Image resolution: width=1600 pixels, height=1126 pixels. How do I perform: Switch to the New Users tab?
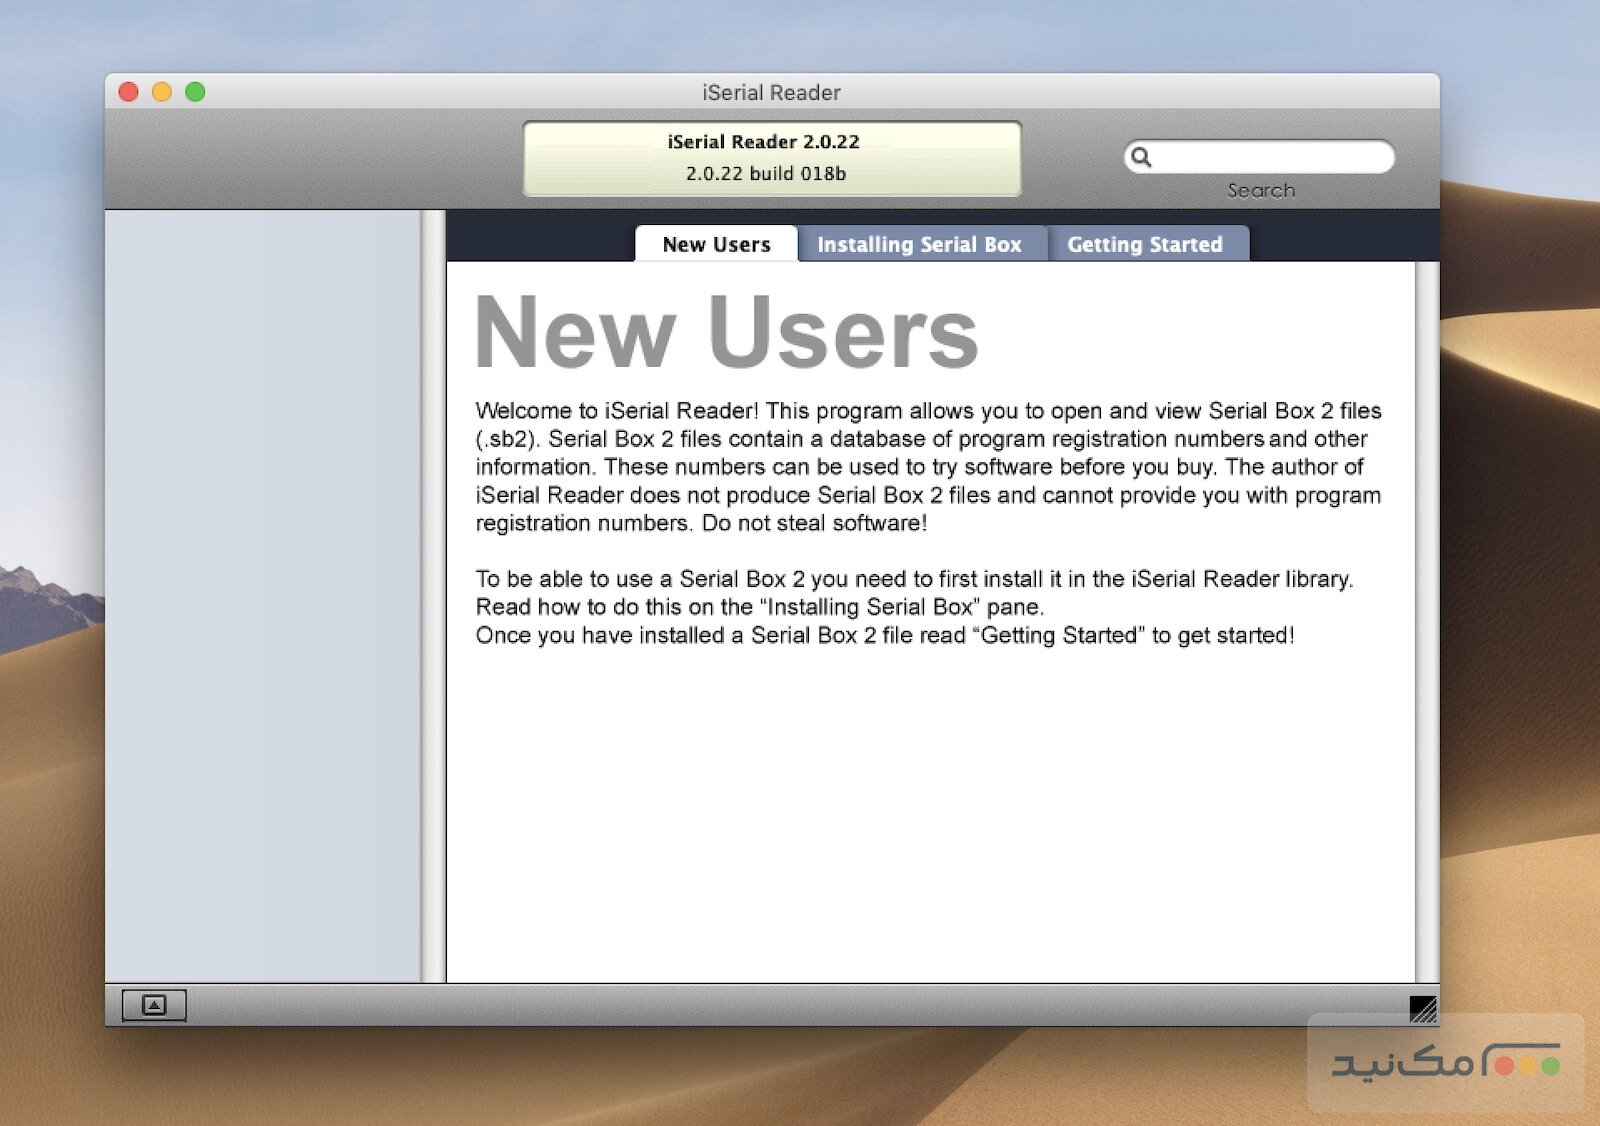716,244
